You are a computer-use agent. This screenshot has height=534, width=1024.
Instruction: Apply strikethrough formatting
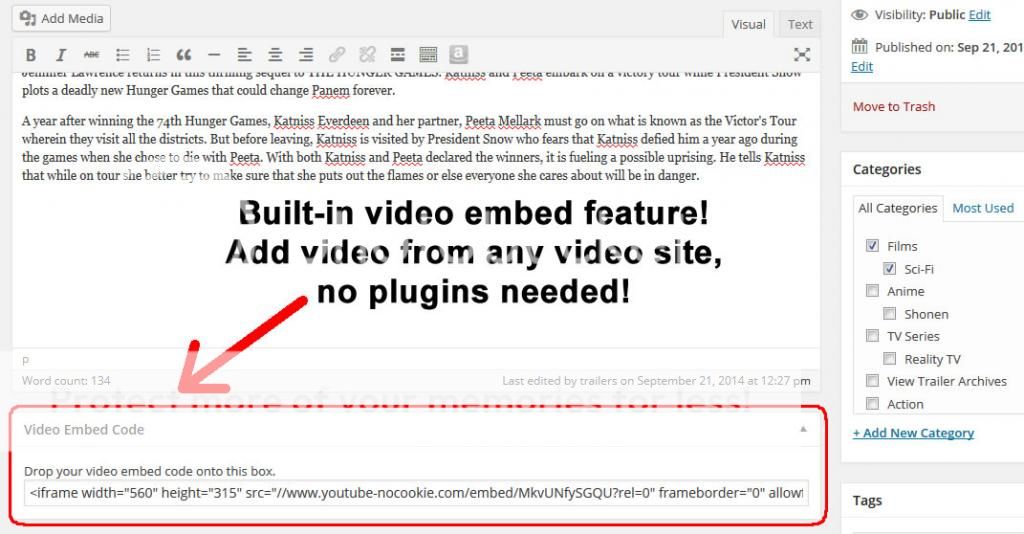[91, 55]
